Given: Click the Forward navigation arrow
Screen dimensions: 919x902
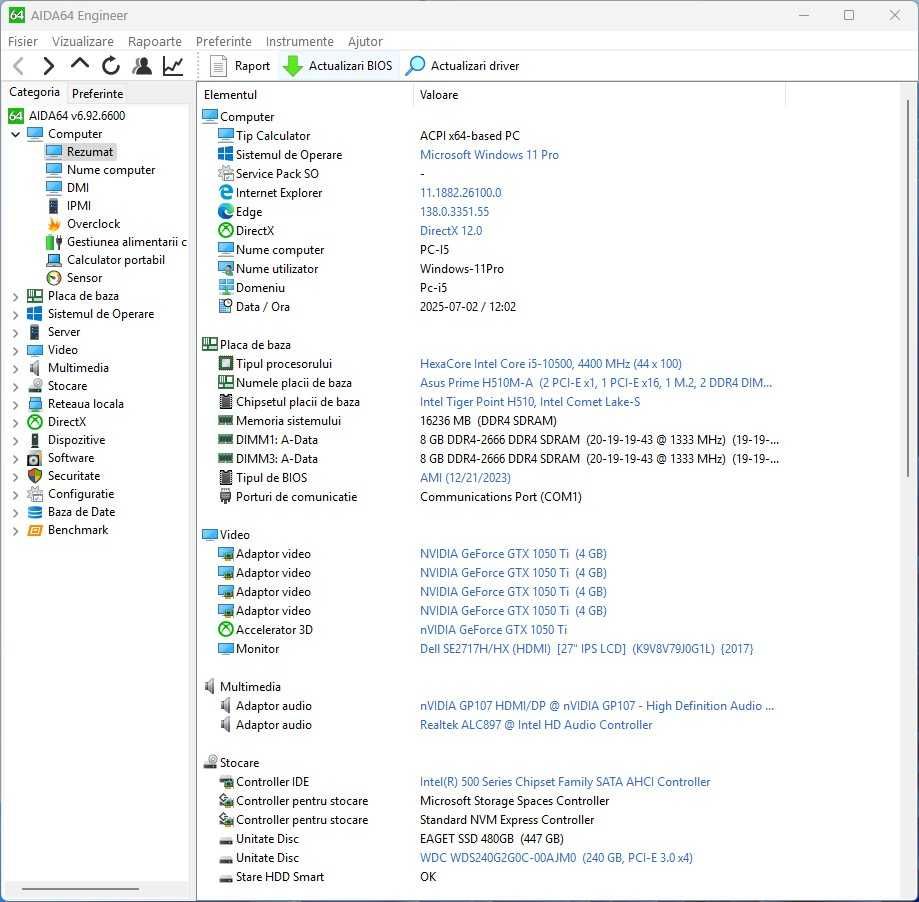Looking at the screenshot, I should (x=49, y=66).
